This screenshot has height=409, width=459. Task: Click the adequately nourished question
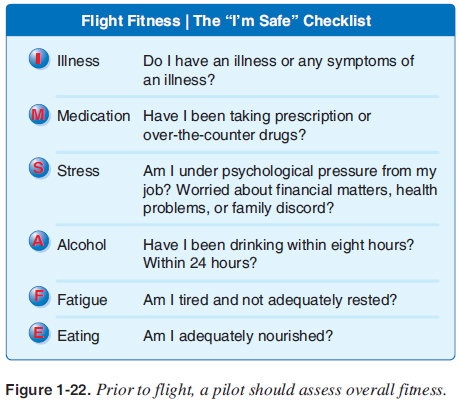click(238, 336)
